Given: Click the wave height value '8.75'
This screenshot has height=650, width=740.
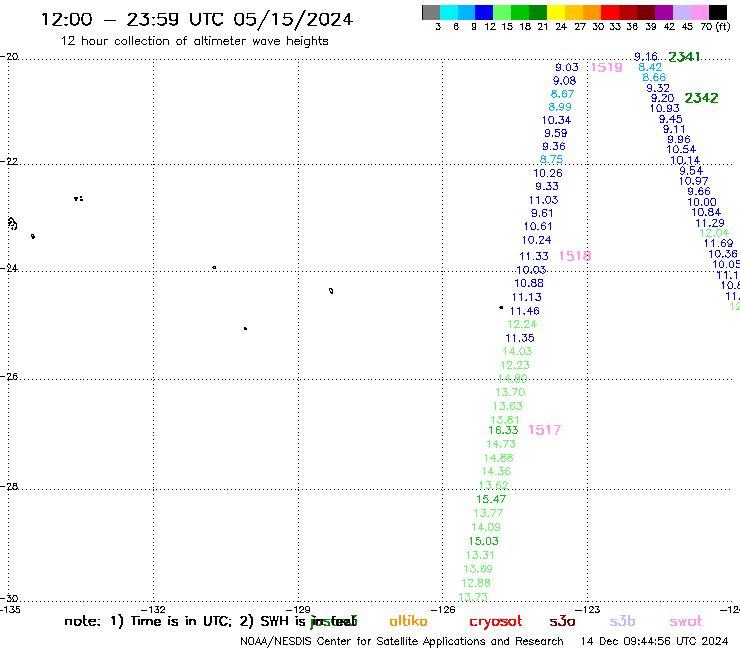Looking at the screenshot, I should pyautogui.click(x=551, y=160).
